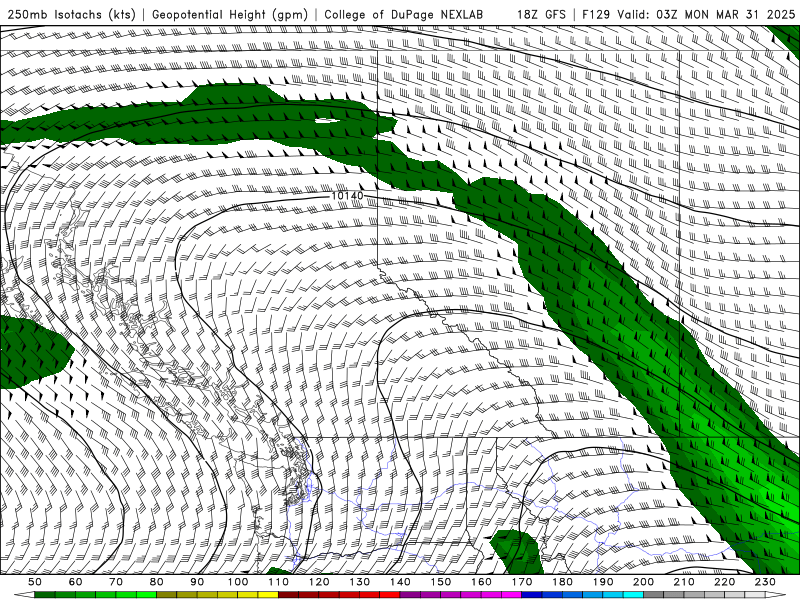
Task: Click the 50 value on the color scale
Action: 35,582
